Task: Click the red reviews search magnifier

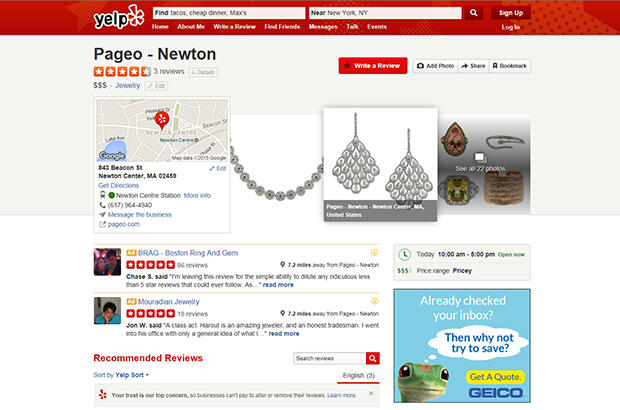Action: [372, 358]
